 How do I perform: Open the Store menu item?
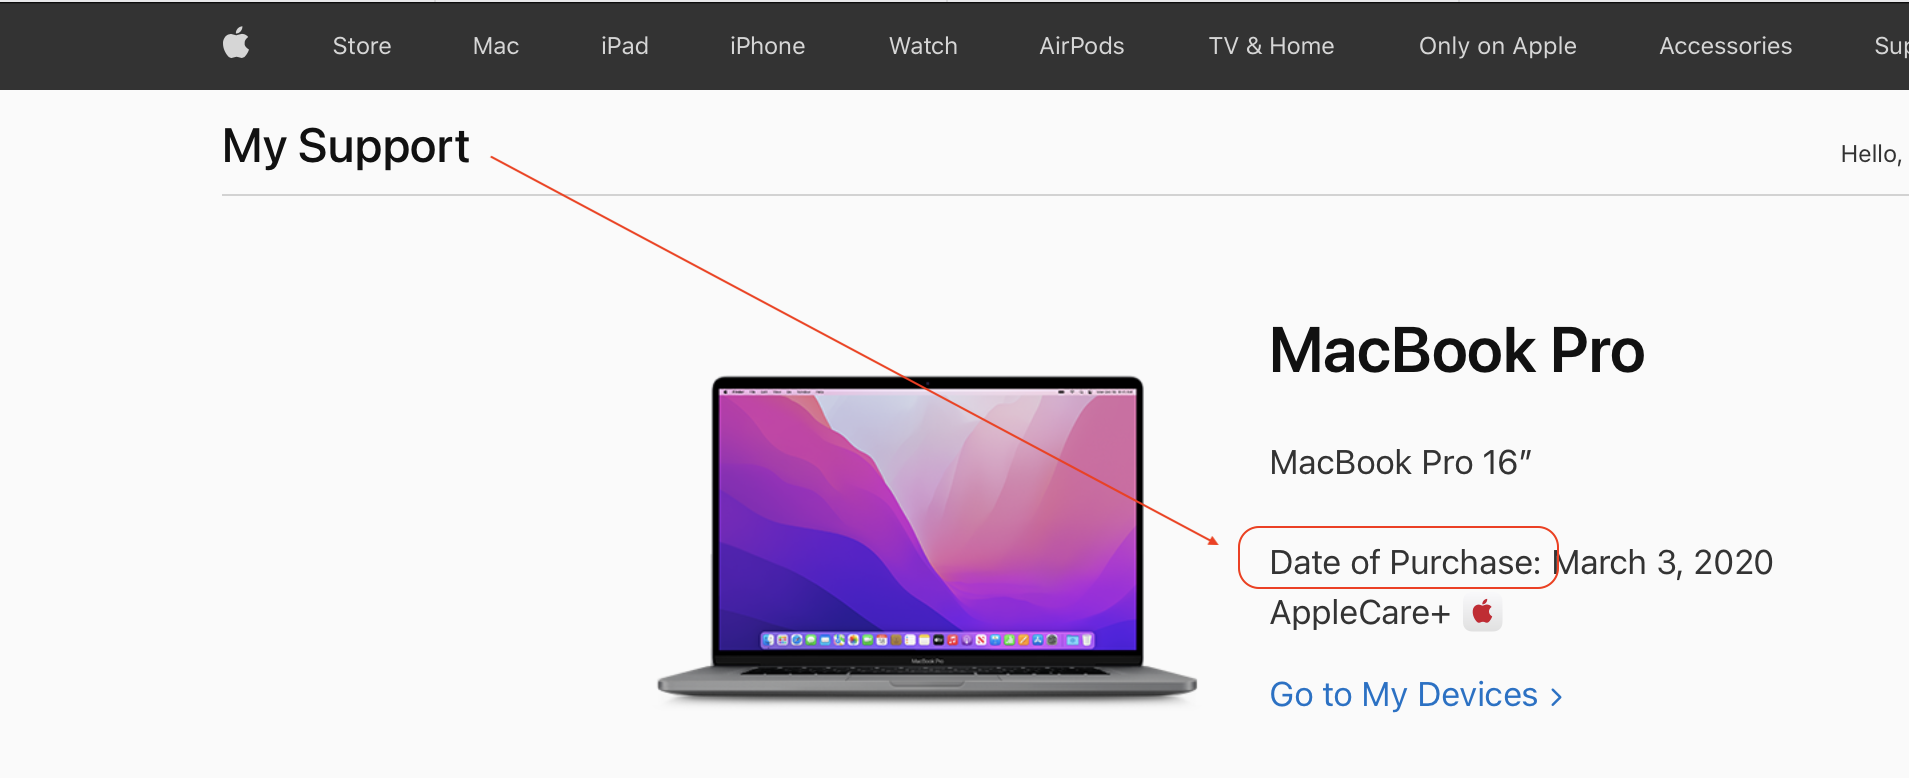[362, 46]
